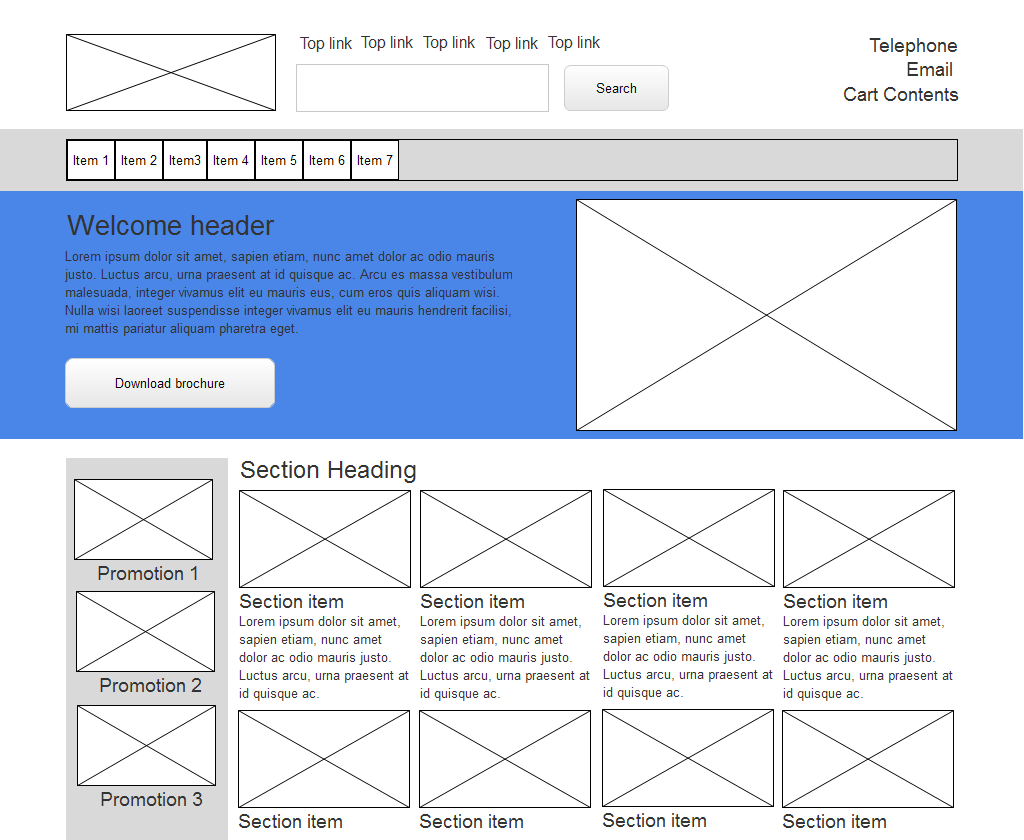Click the Email link in header
This screenshot has height=840, width=1024.
point(929,70)
